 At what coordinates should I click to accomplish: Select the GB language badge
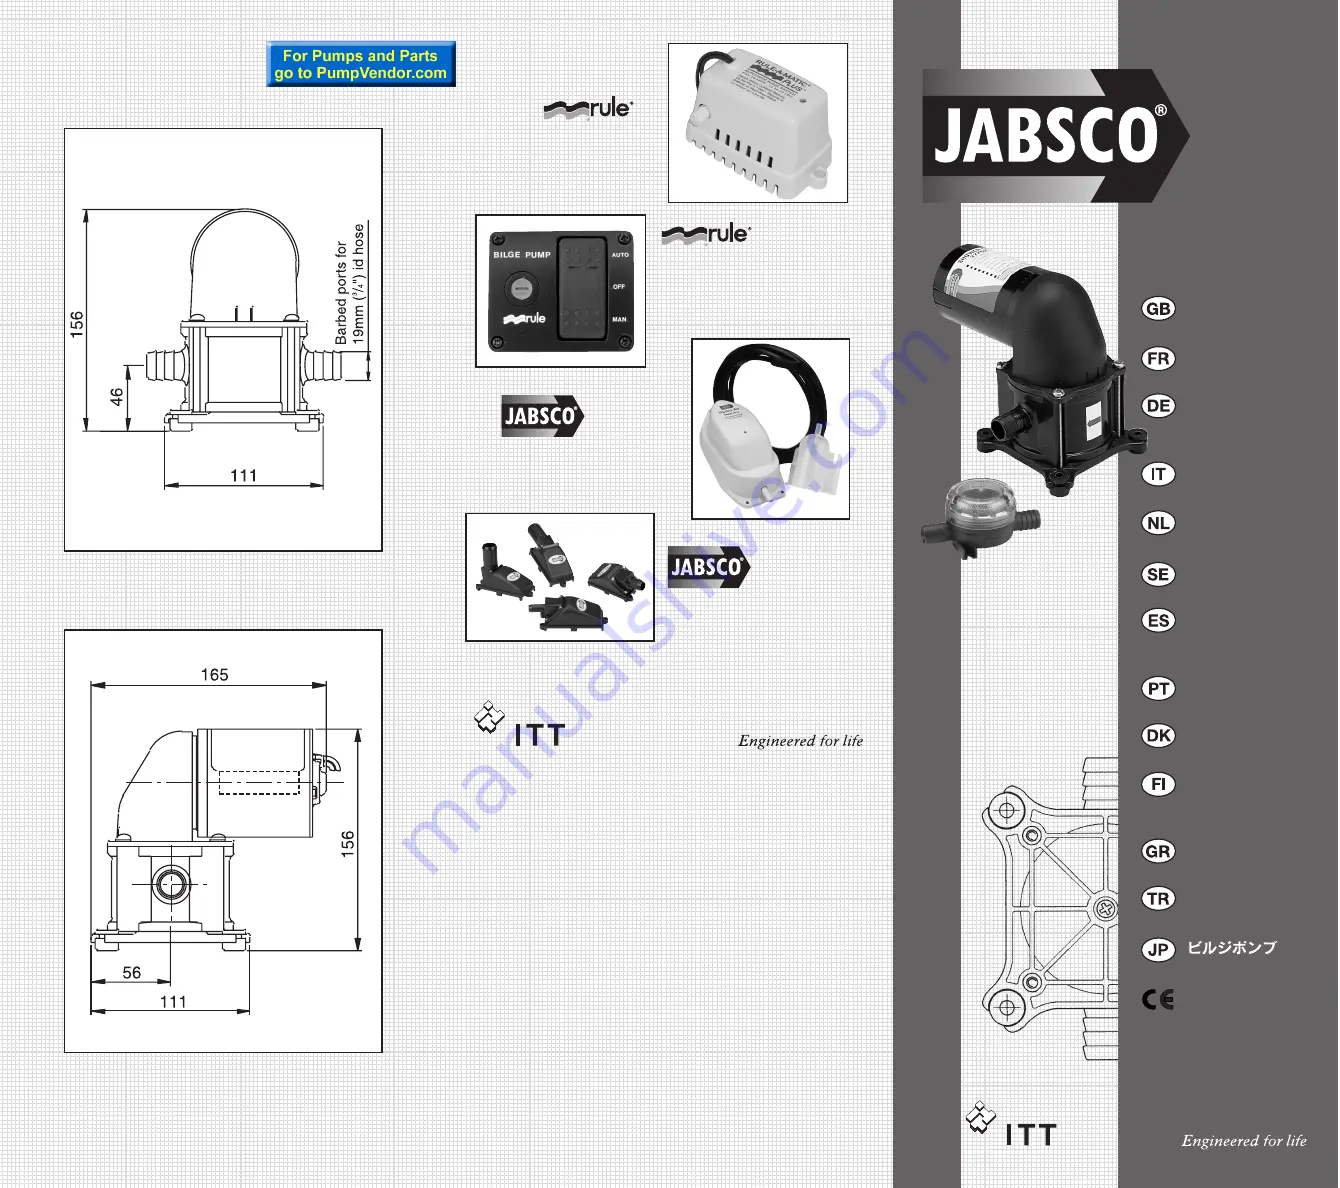(x=1158, y=309)
